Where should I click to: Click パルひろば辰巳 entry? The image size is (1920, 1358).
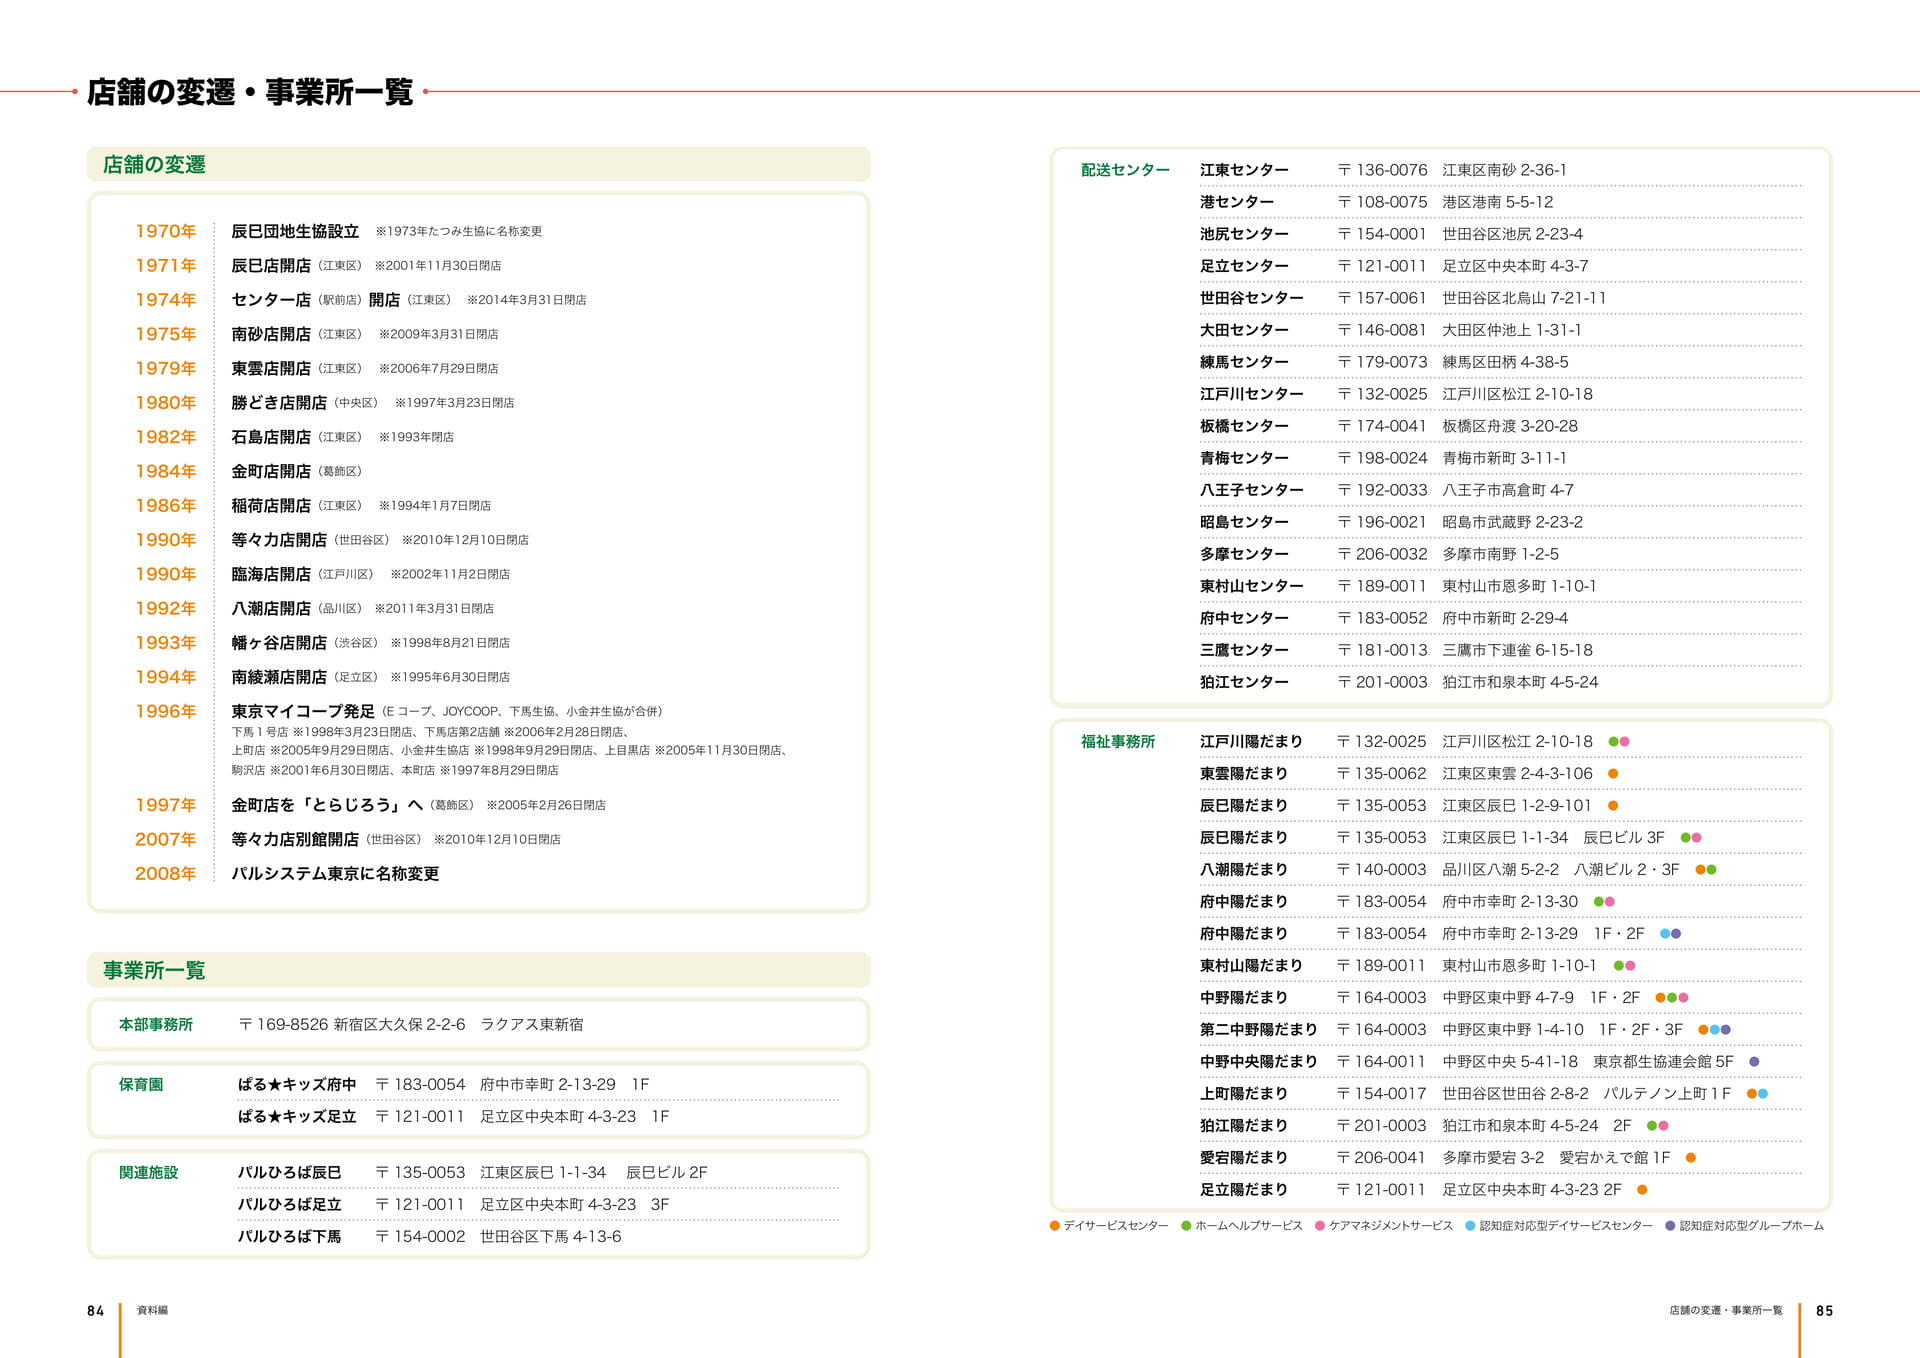289,1172
